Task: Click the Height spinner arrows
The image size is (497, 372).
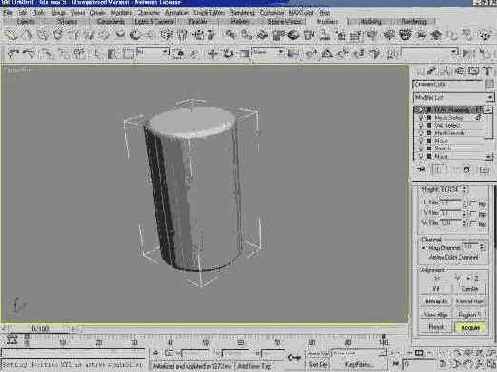Action: pyautogui.click(x=465, y=189)
